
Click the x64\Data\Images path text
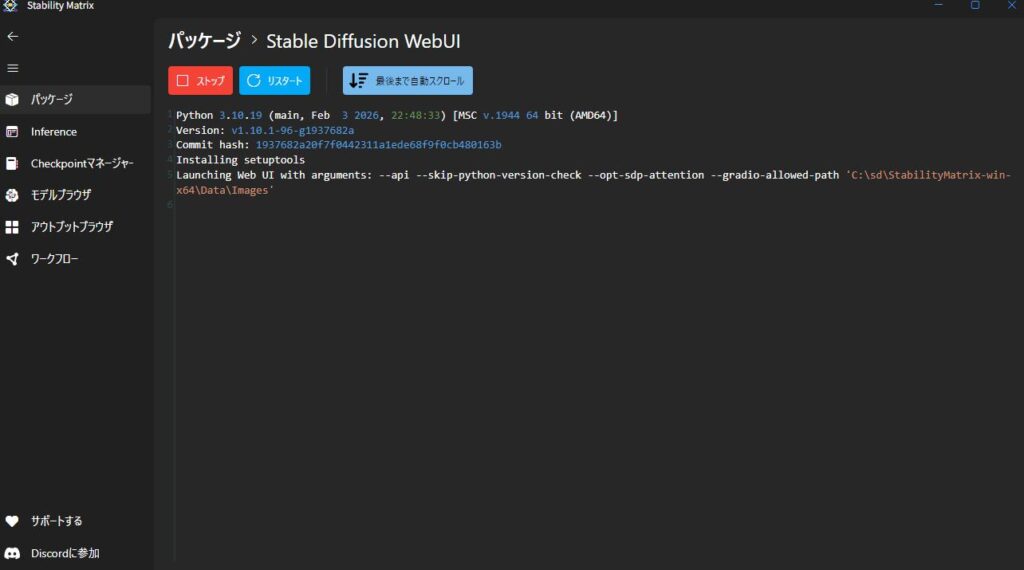[x=225, y=190]
